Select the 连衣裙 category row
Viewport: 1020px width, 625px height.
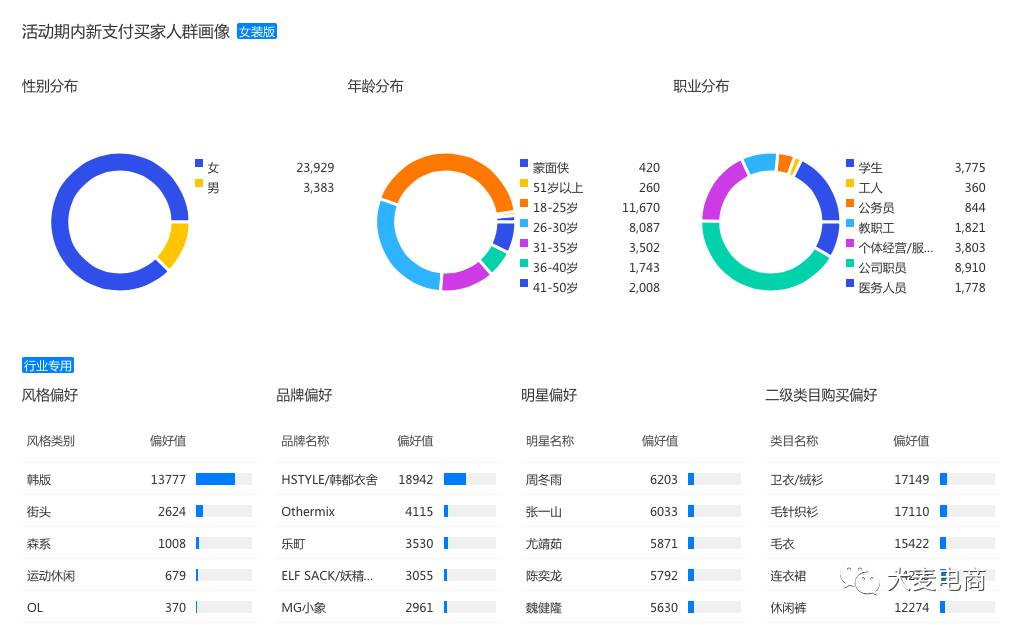tap(882, 575)
